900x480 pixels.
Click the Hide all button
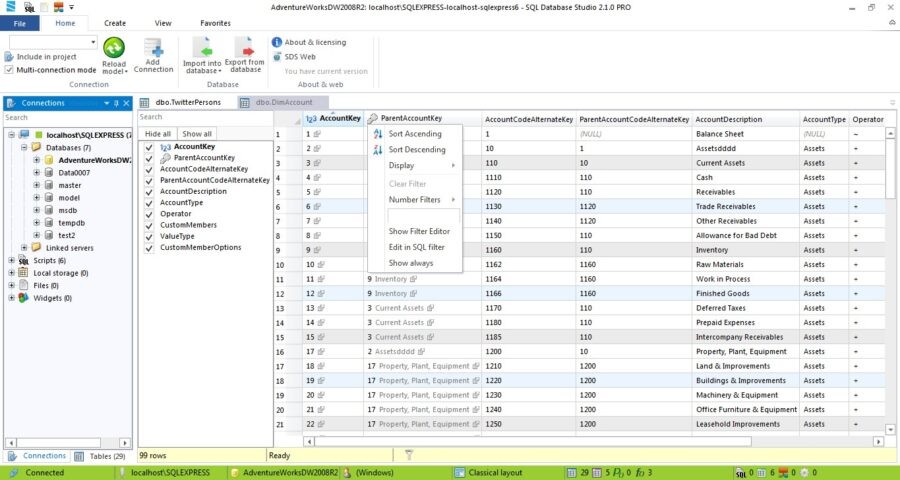158,134
